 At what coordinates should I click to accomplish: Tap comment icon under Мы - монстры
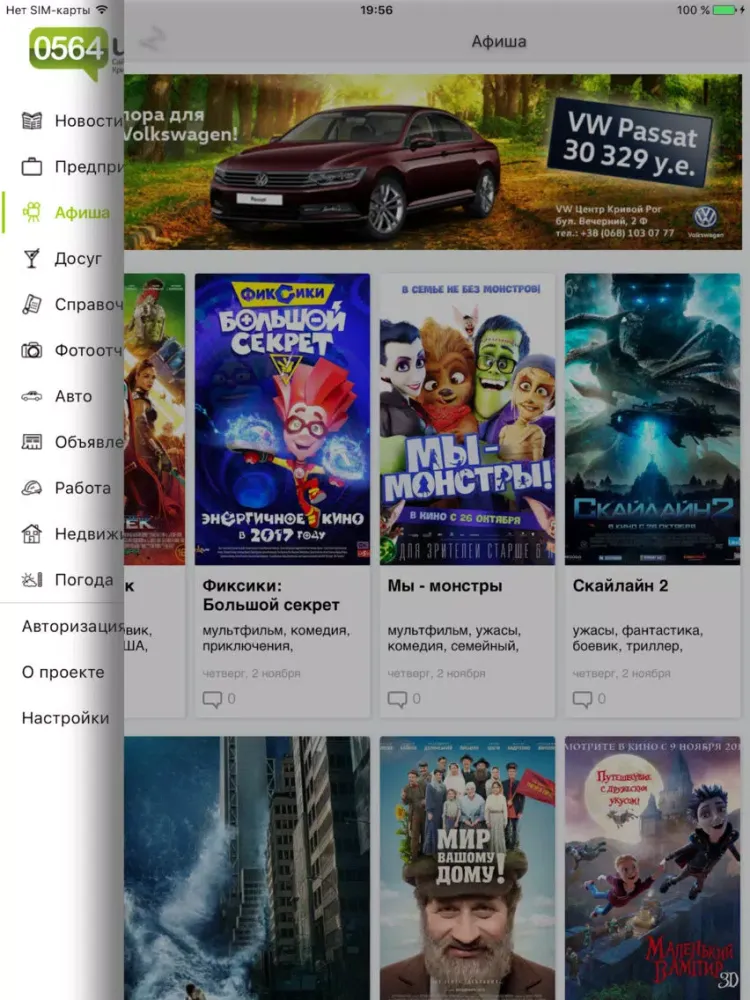point(397,699)
